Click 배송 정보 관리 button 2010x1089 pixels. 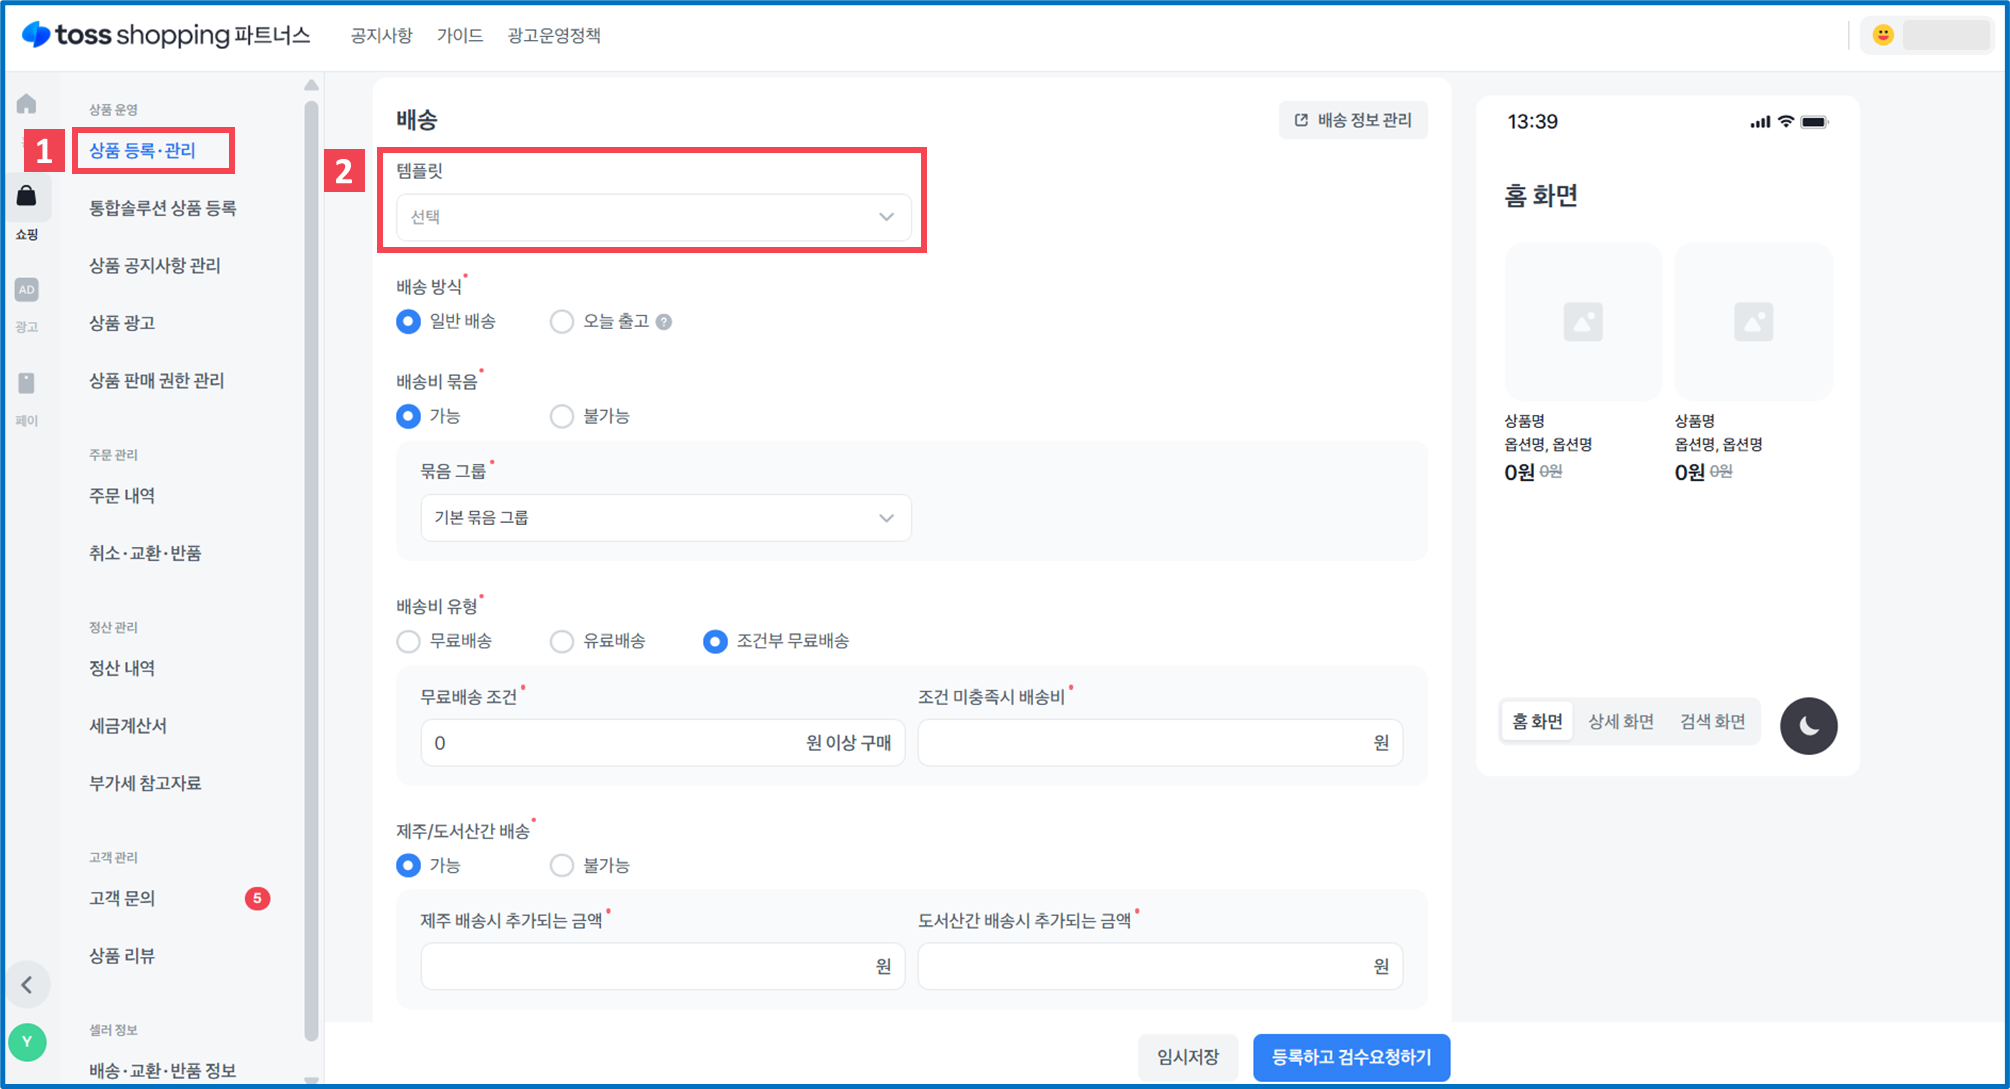click(1353, 120)
